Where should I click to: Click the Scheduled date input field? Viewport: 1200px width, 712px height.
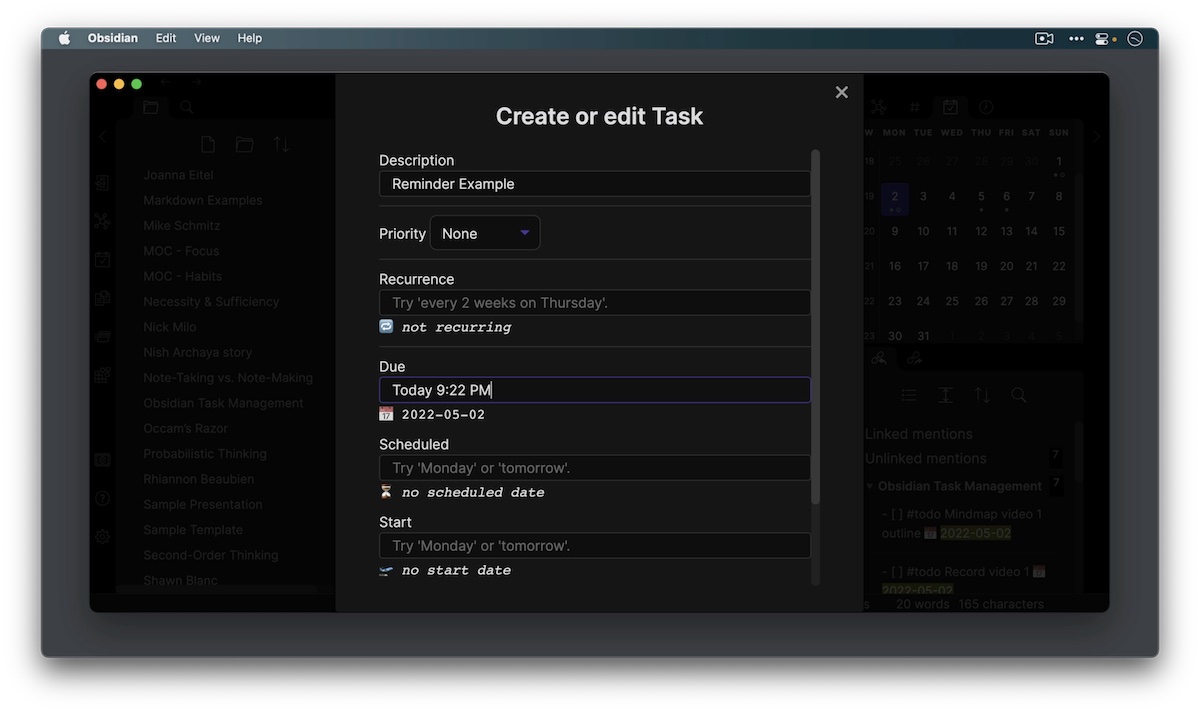click(595, 468)
